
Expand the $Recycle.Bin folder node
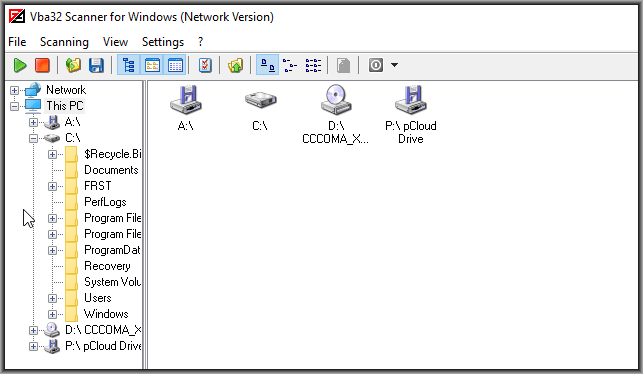click(52, 154)
